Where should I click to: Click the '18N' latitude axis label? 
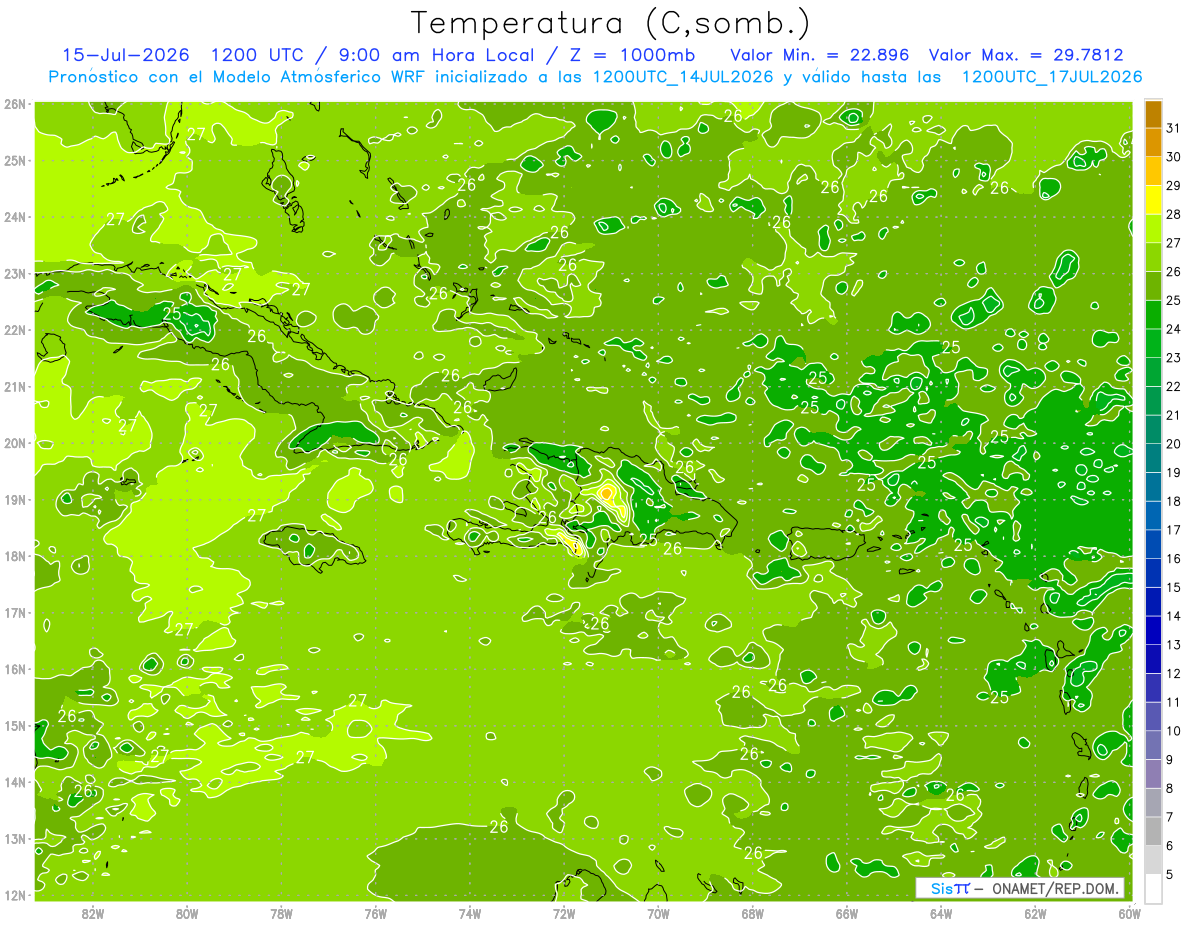click(15, 556)
